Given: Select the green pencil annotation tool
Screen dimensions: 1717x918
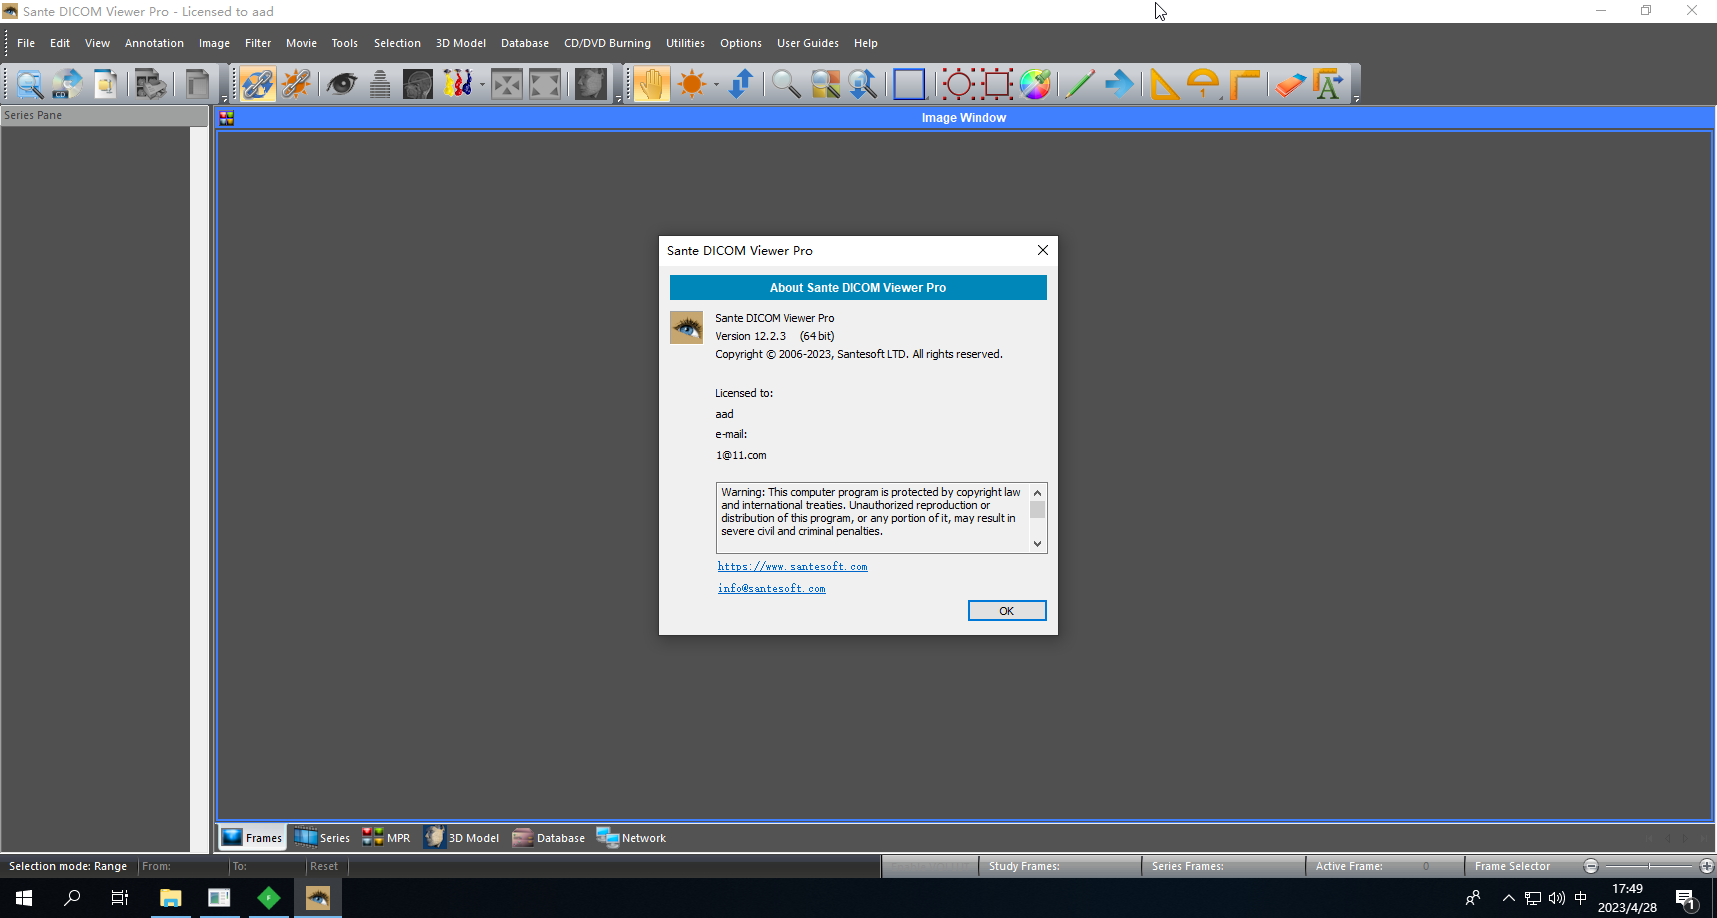Looking at the screenshot, I should pyautogui.click(x=1080, y=84).
